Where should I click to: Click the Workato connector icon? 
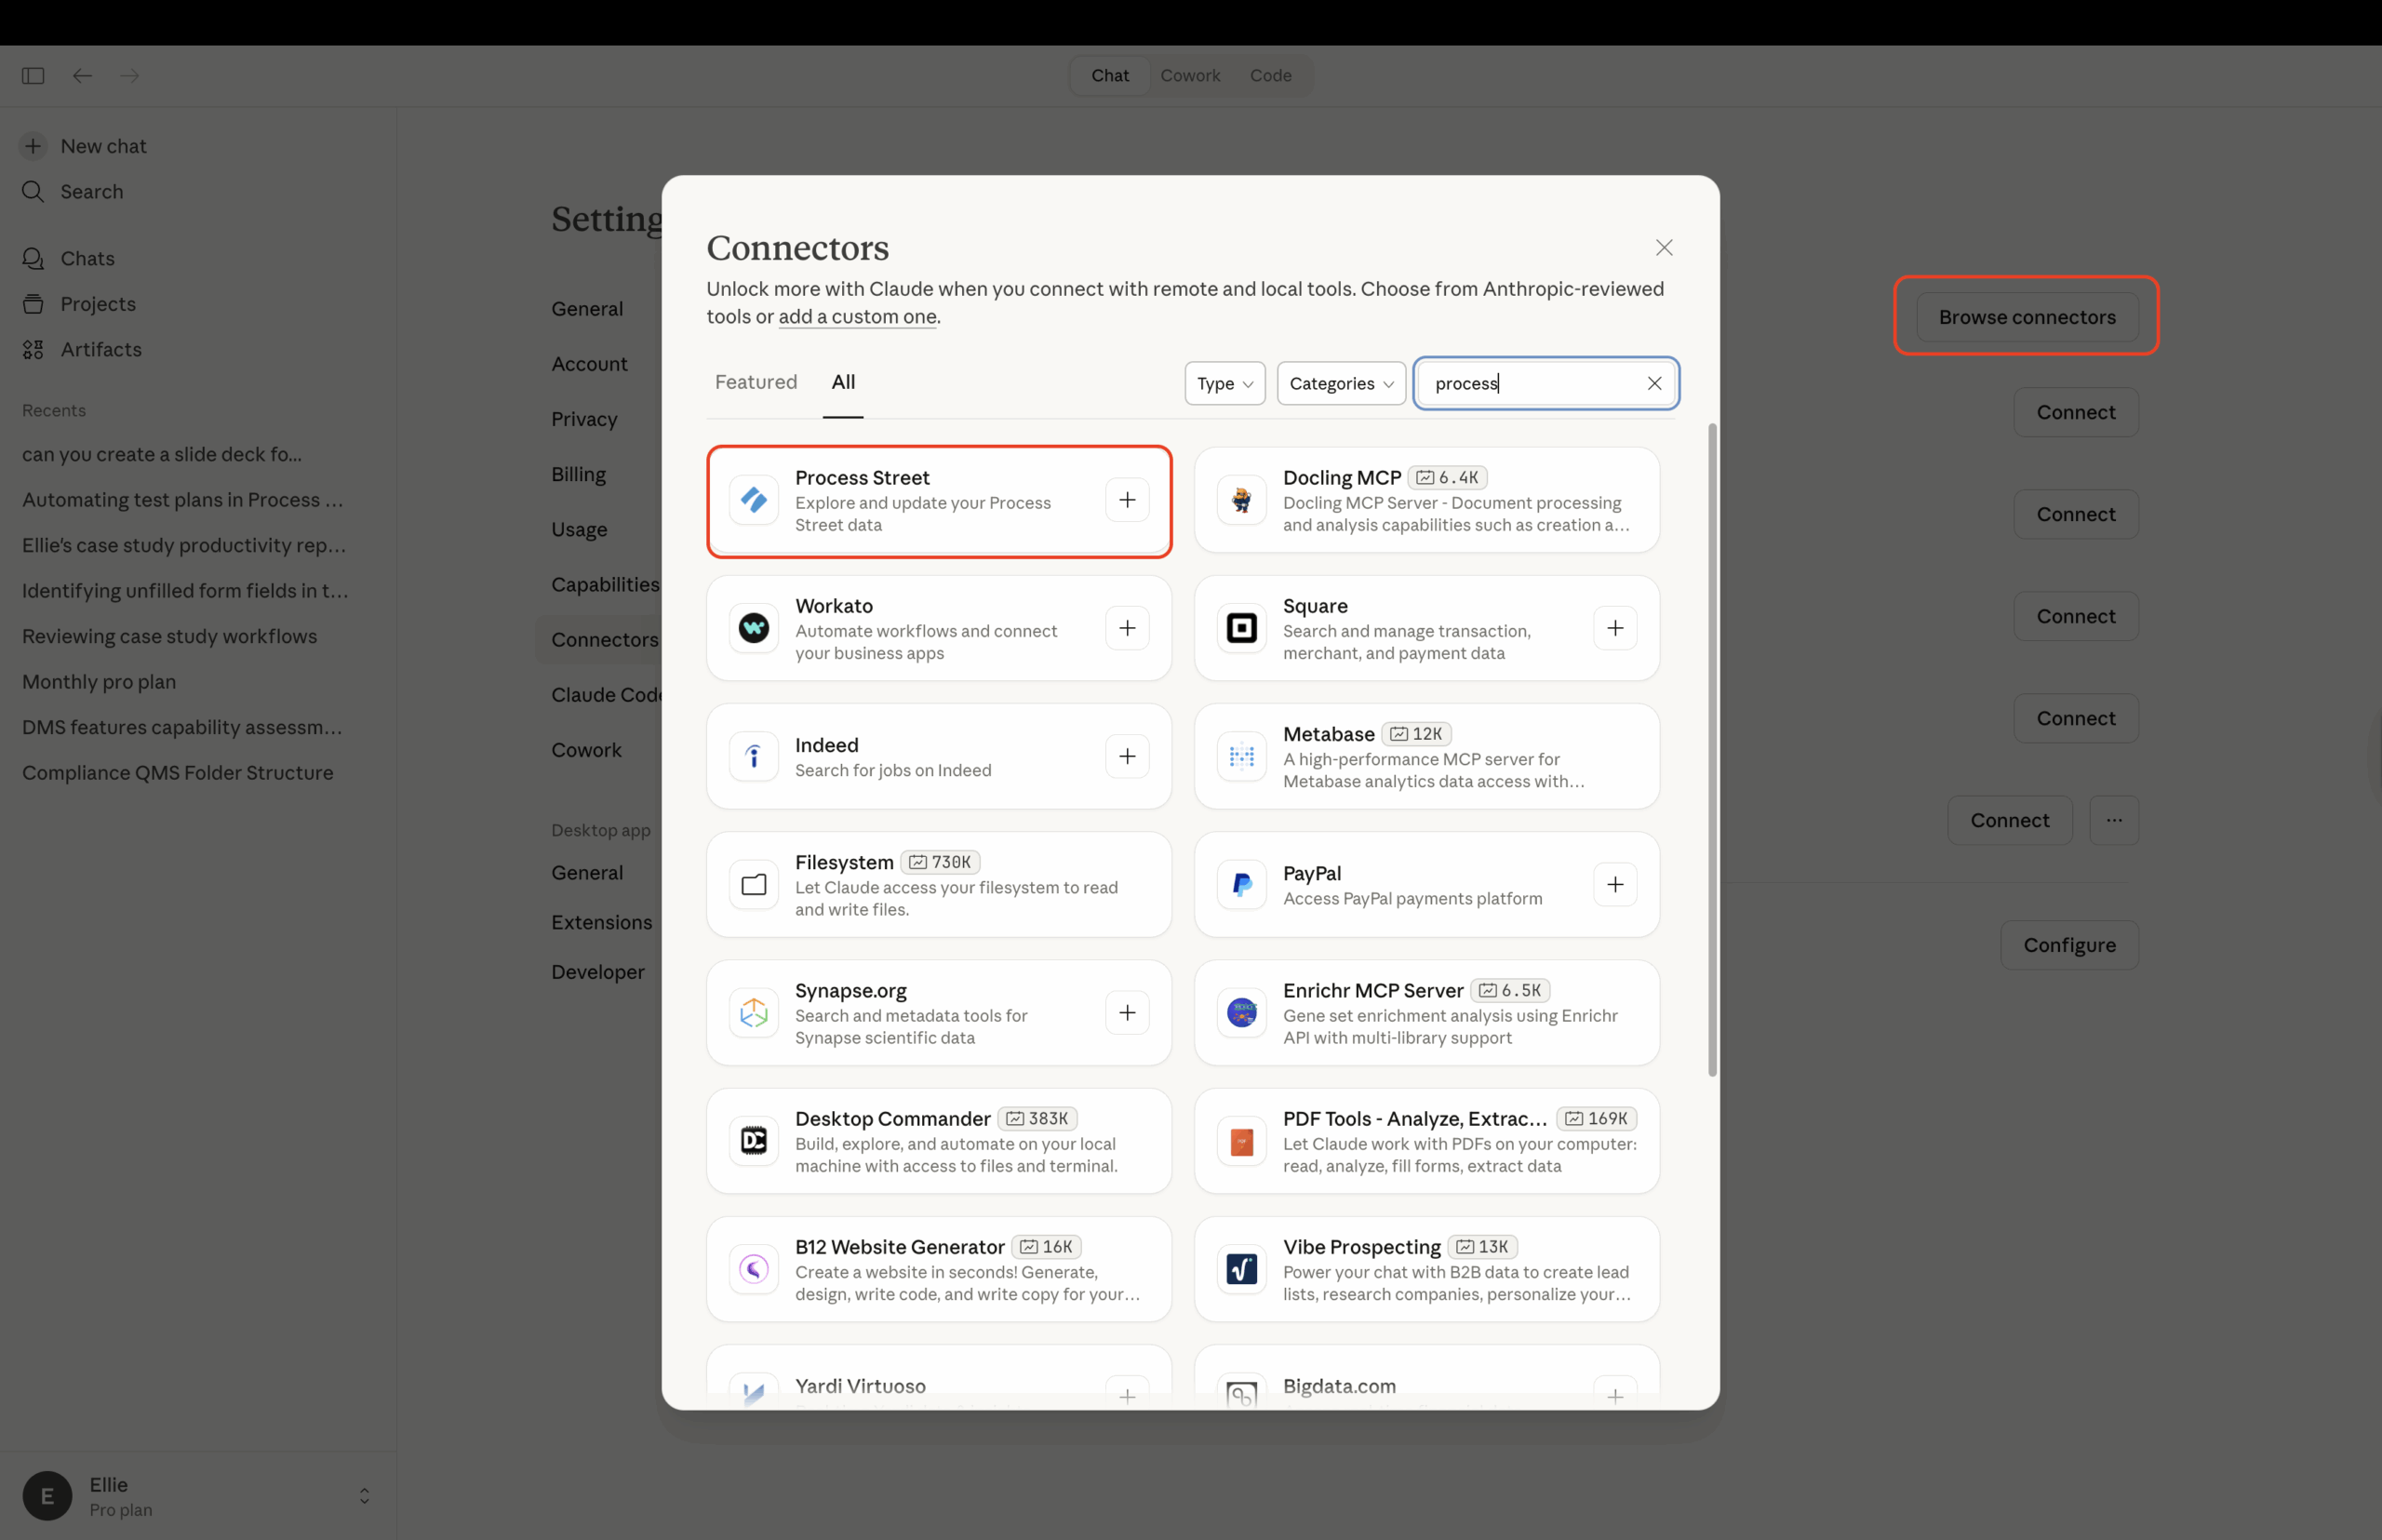tap(754, 628)
